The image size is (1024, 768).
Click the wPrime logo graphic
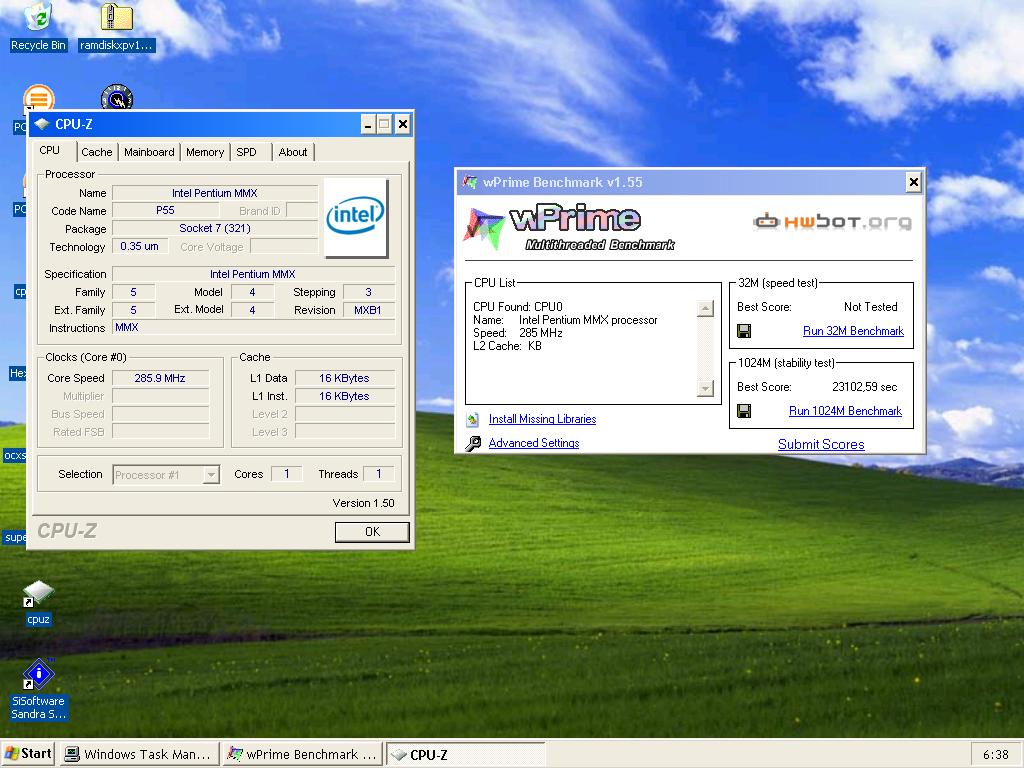point(568,227)
